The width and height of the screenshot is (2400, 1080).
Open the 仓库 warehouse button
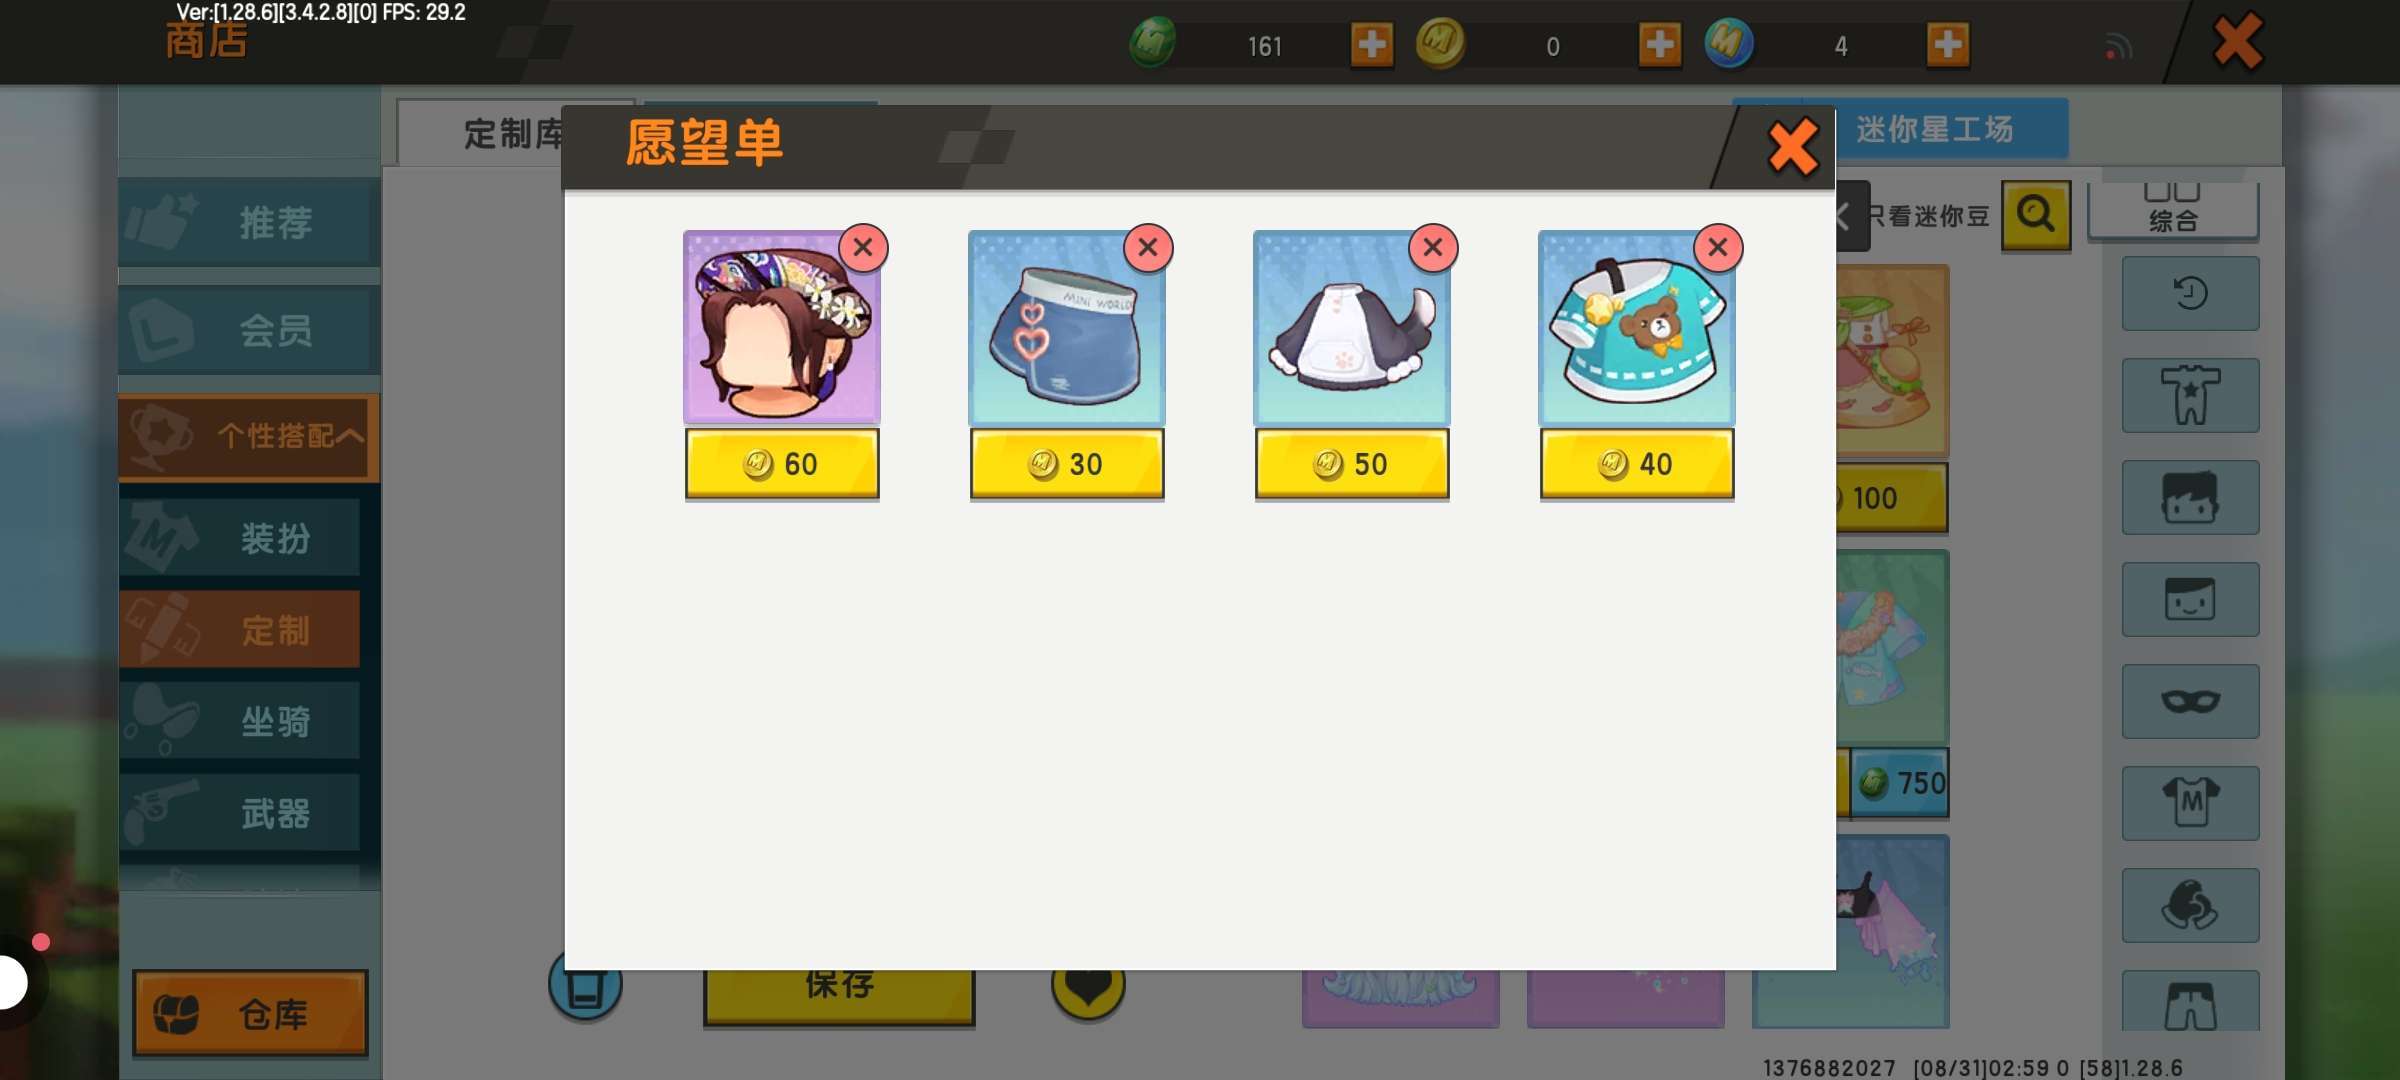(250, 1013)
